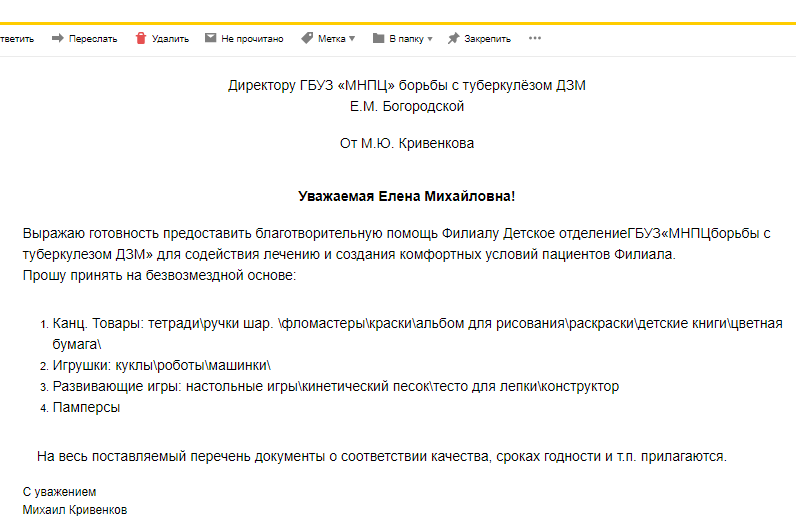Open the three-dots more actions menu
Image resolution: width=796 pixels, height=529 pixels.
tap(534, 39)
